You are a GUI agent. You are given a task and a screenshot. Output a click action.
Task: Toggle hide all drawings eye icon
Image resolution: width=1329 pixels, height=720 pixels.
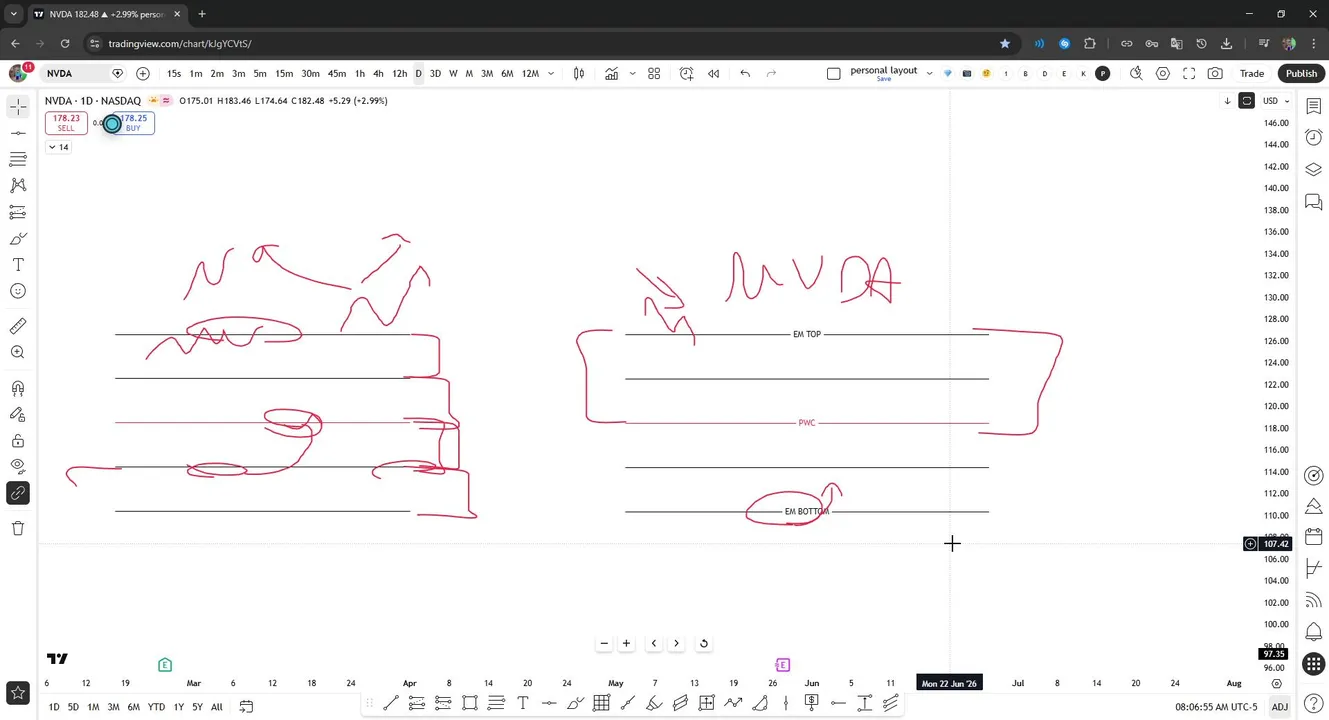click(x=18, y=466)
